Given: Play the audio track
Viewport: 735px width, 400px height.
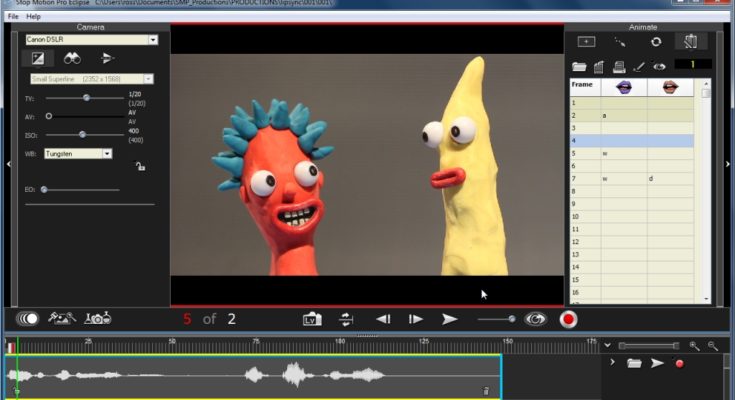Looking at the screenshot, I should 657,363.
